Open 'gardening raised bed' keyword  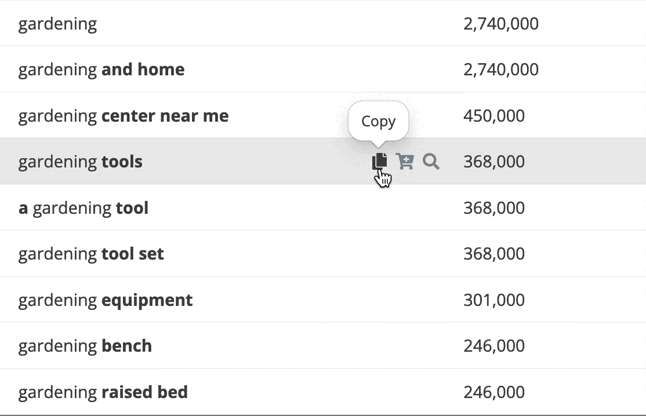(x=103, y=392)
